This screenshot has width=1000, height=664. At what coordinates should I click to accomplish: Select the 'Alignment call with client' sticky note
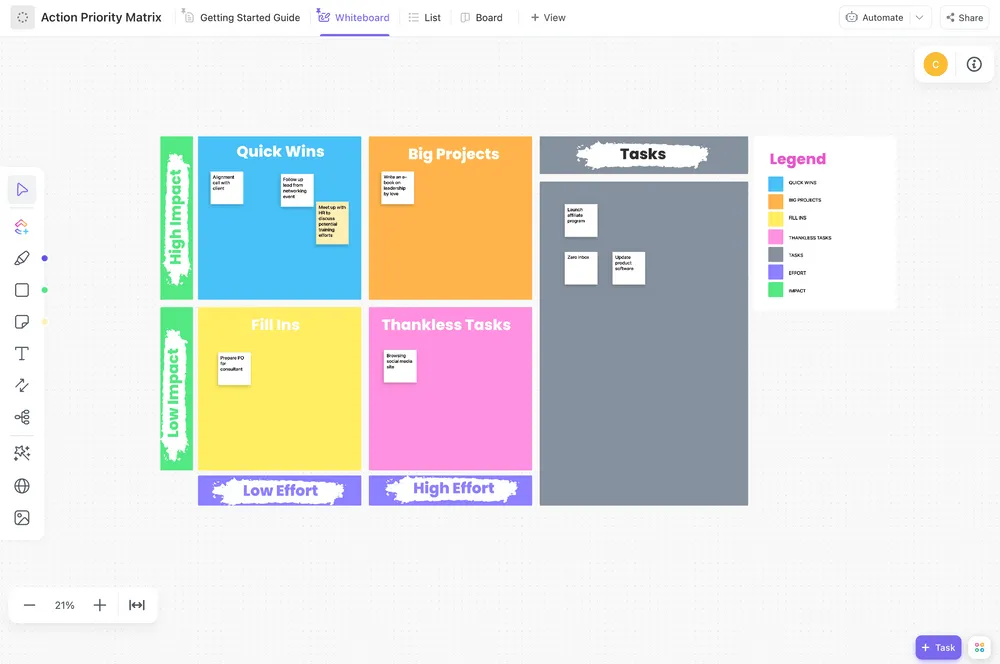227,188
